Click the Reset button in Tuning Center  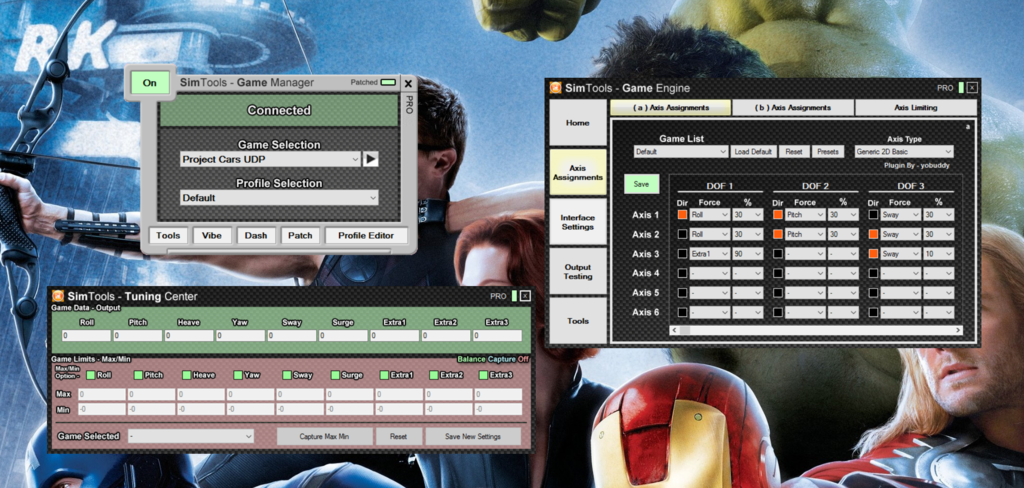pyautogui.click(x=398, y=436)
